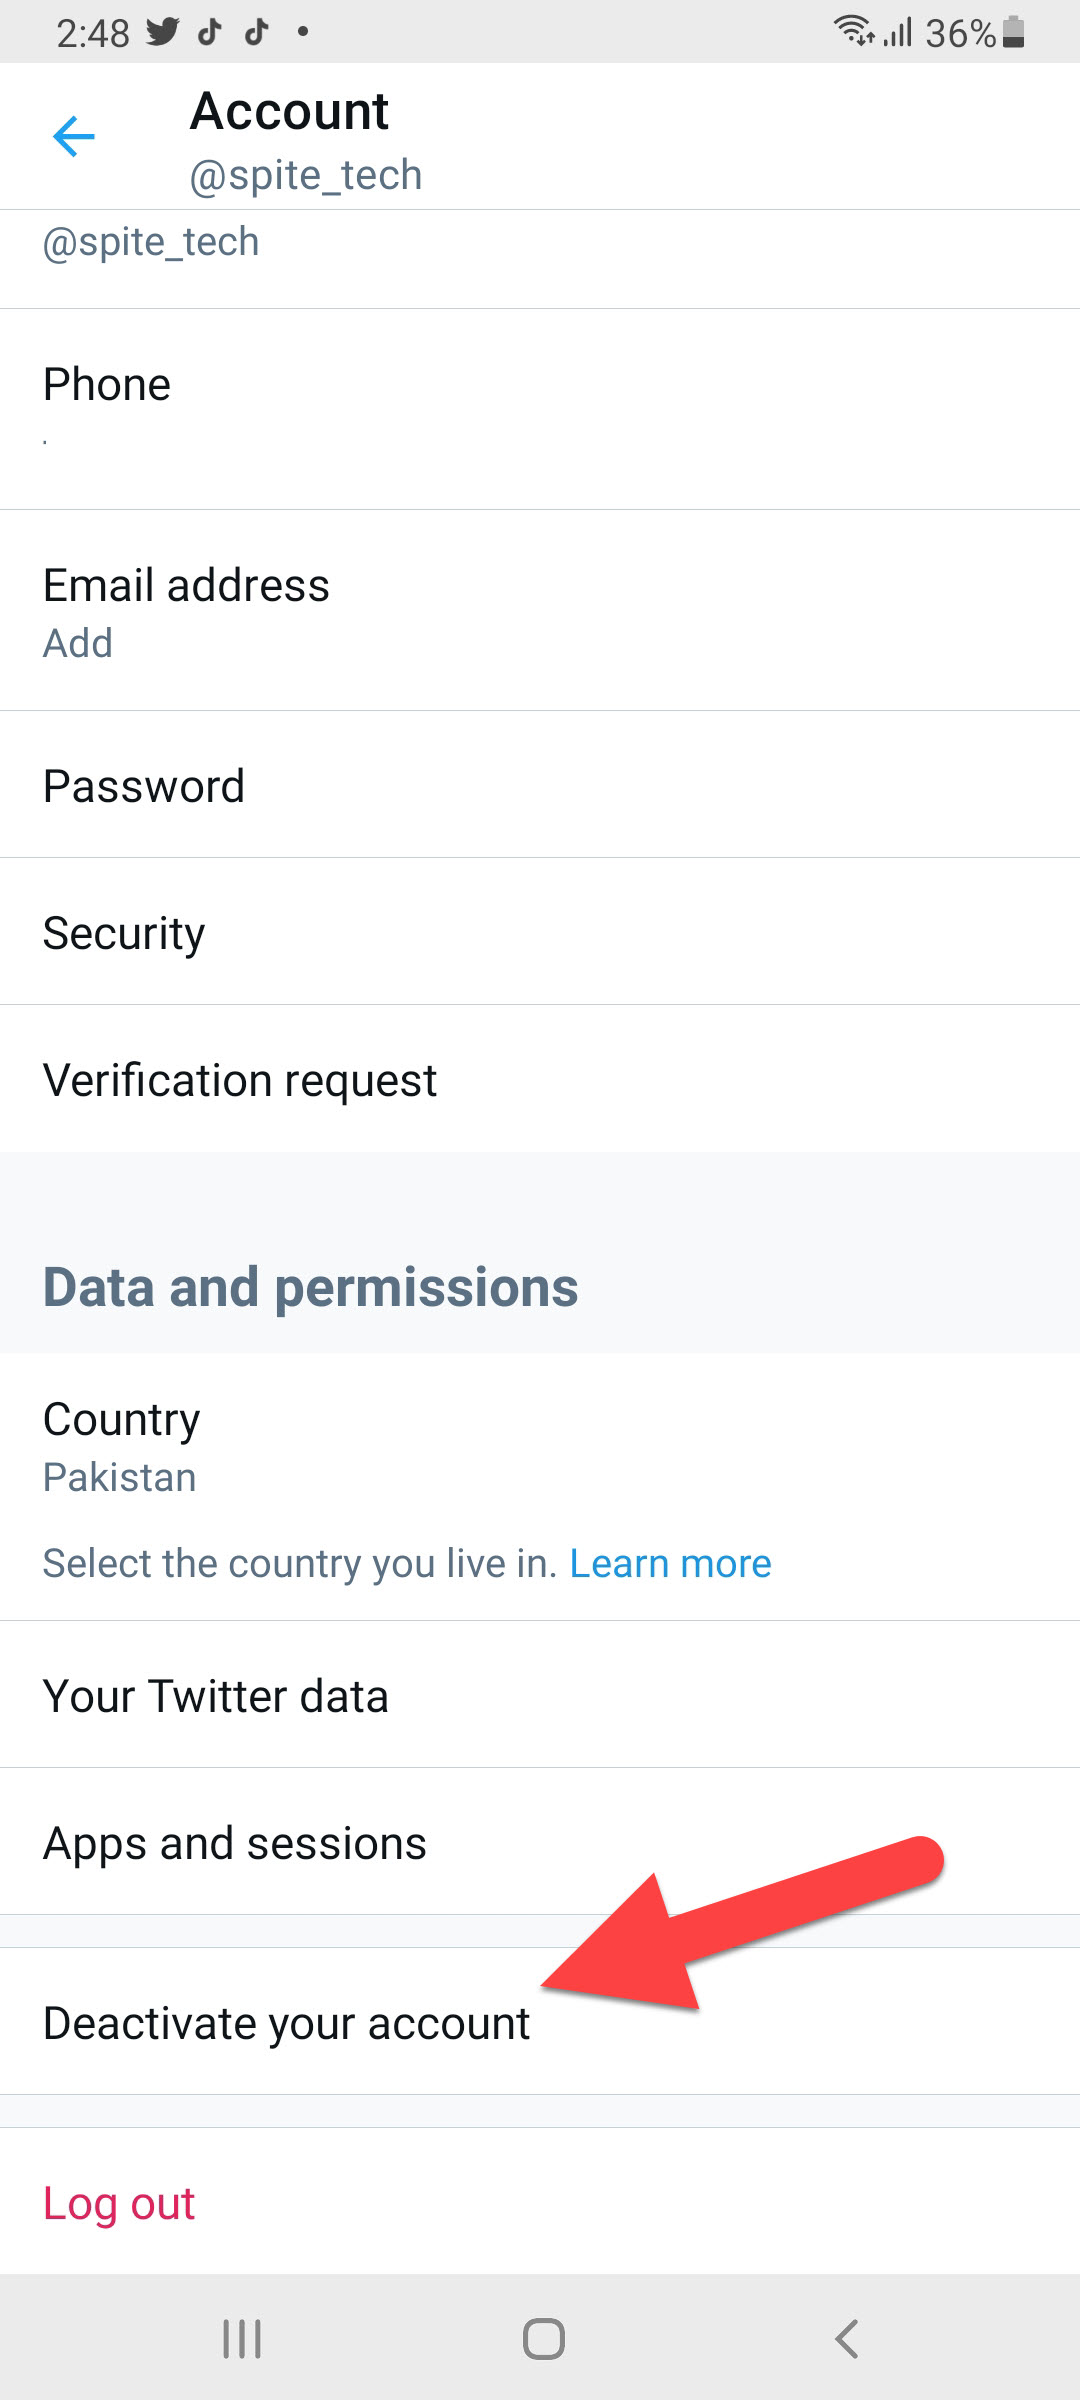The width and height of the screenshot is (1080, 2400).
Task: Tap the battery indicator icon
Action: point(1013,32)
